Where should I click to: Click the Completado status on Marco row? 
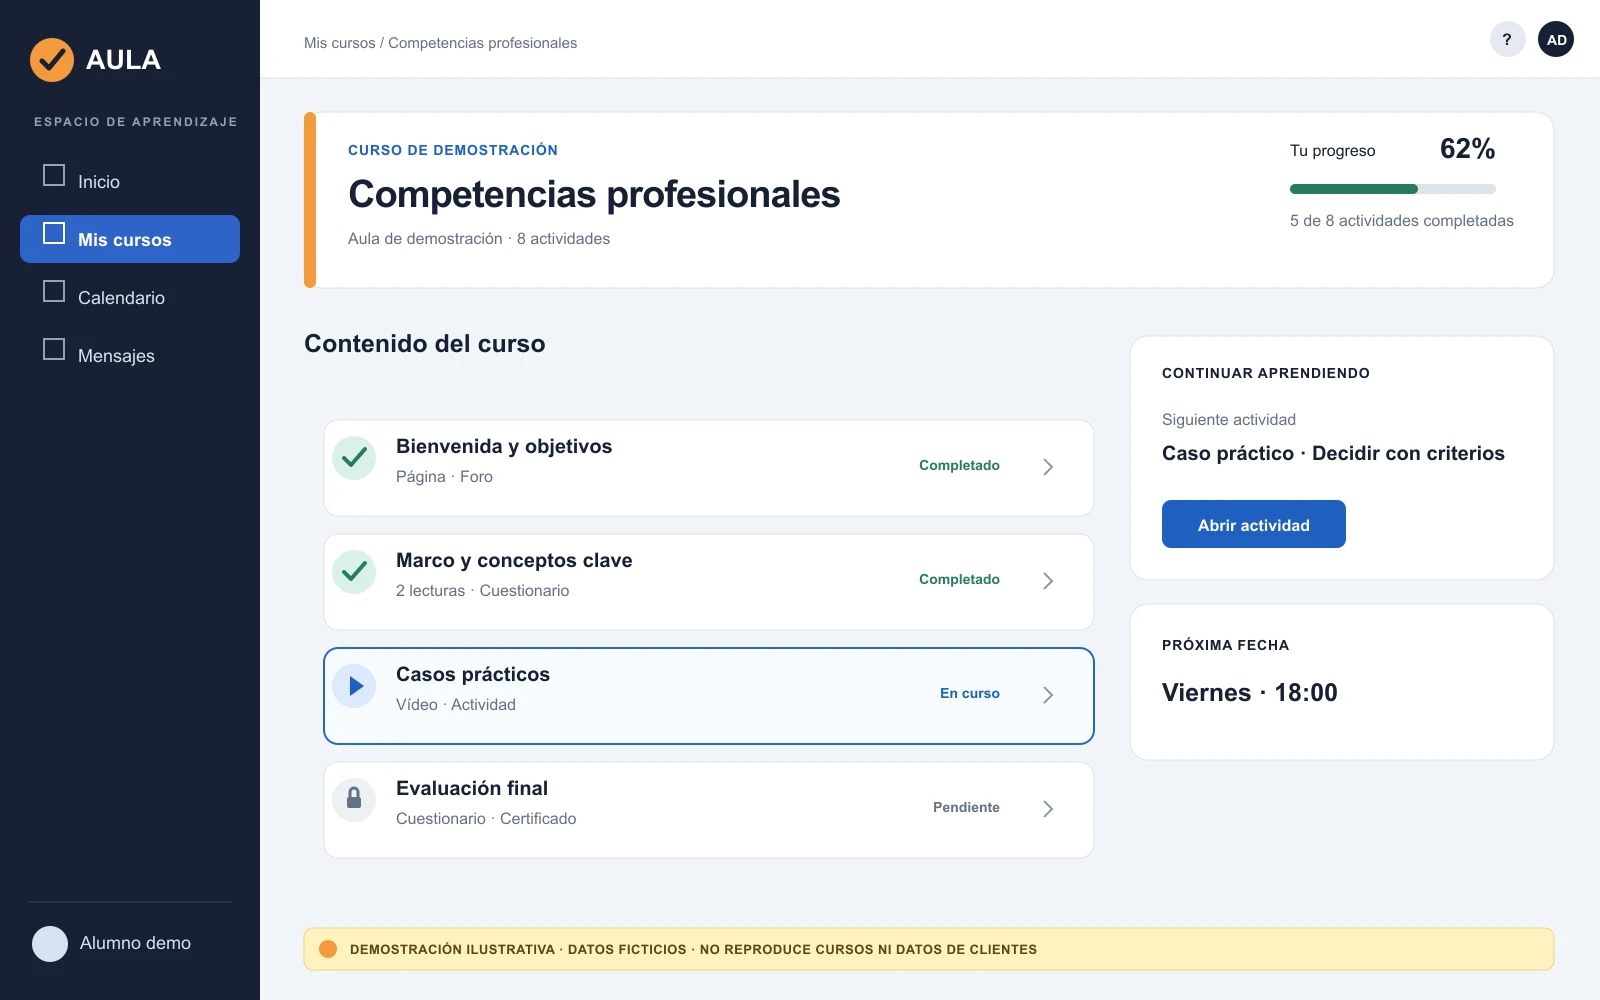pyautogui.click(x=959, y=579)
